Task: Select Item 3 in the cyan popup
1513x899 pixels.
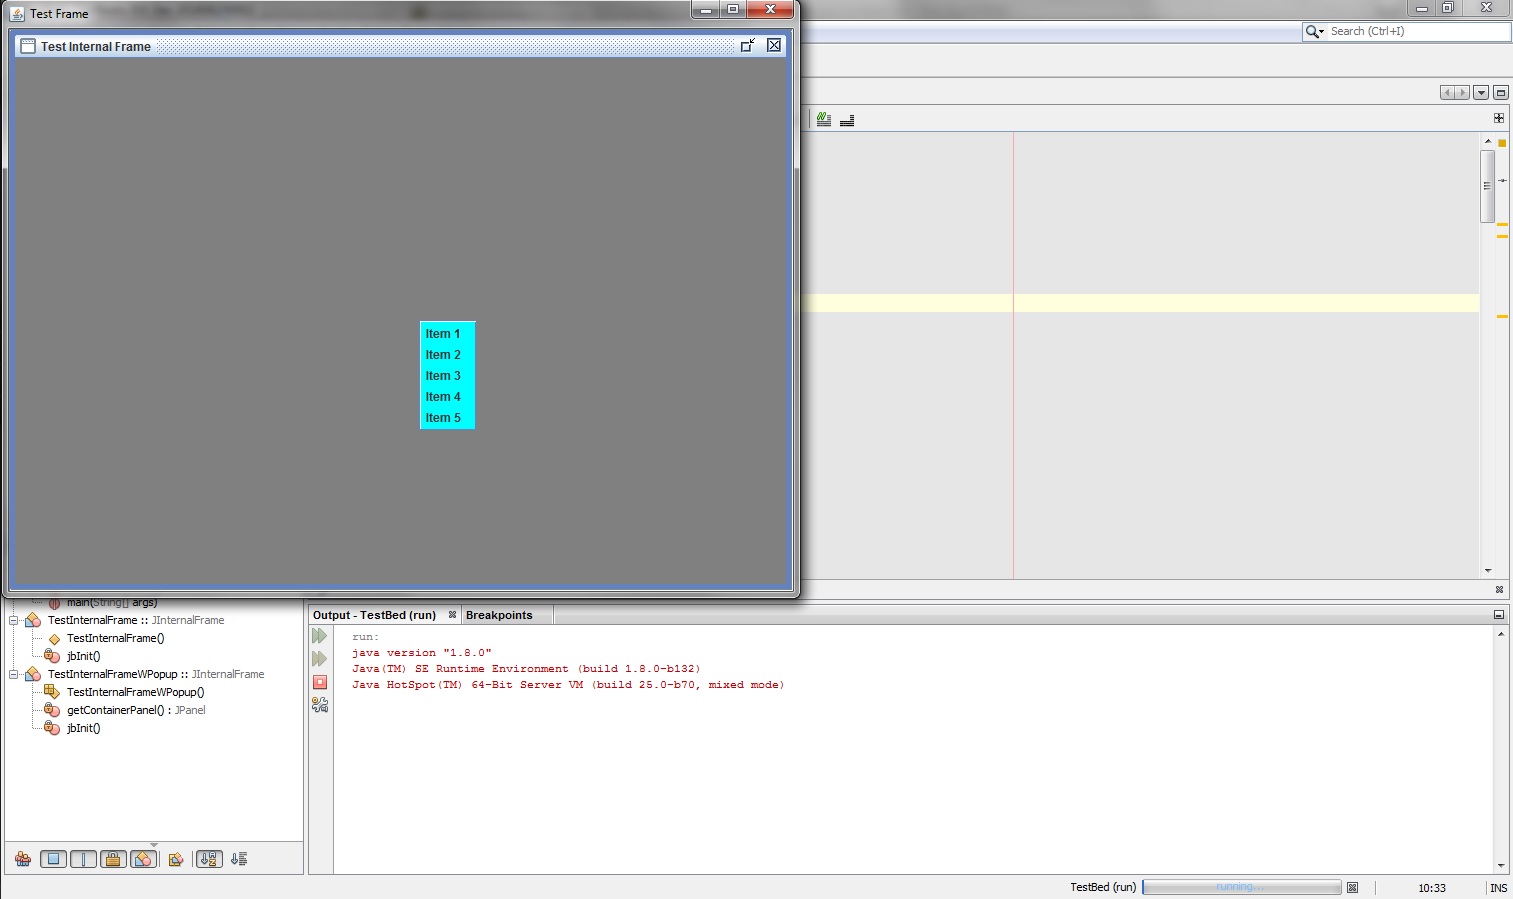Action: (443, 376)
